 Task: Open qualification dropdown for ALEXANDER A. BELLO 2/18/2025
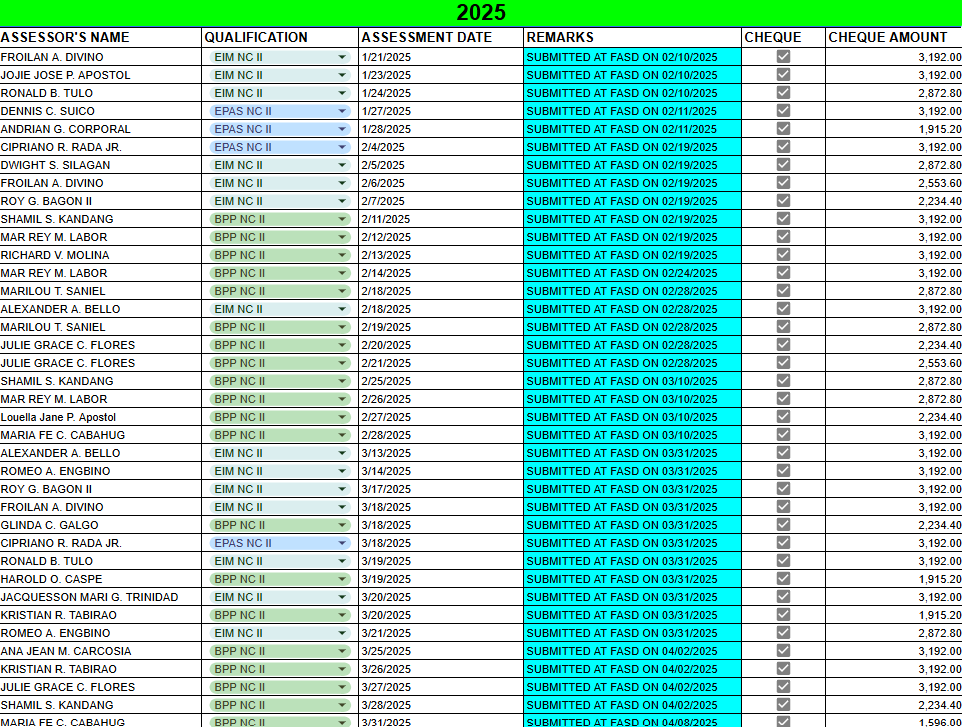(x=342, y=309)
